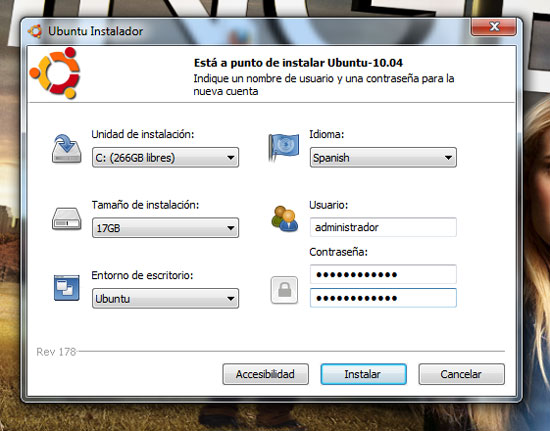
Task: Click the language flag icon
Action: pos(284,147)
